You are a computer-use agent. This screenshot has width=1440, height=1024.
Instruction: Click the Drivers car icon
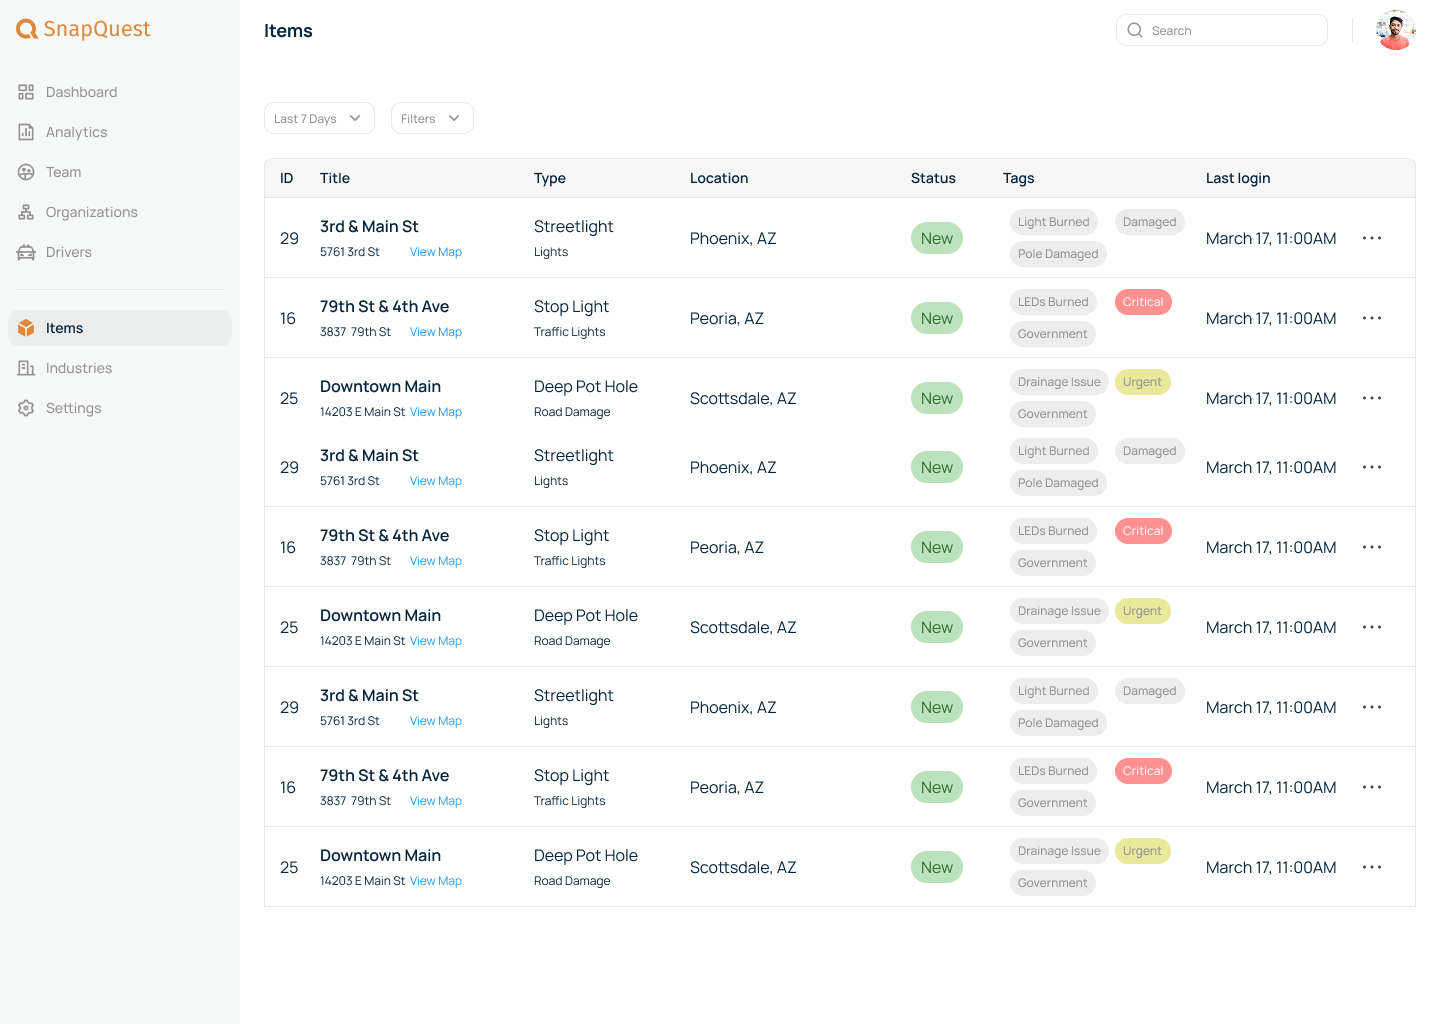(x=26, y=252)
